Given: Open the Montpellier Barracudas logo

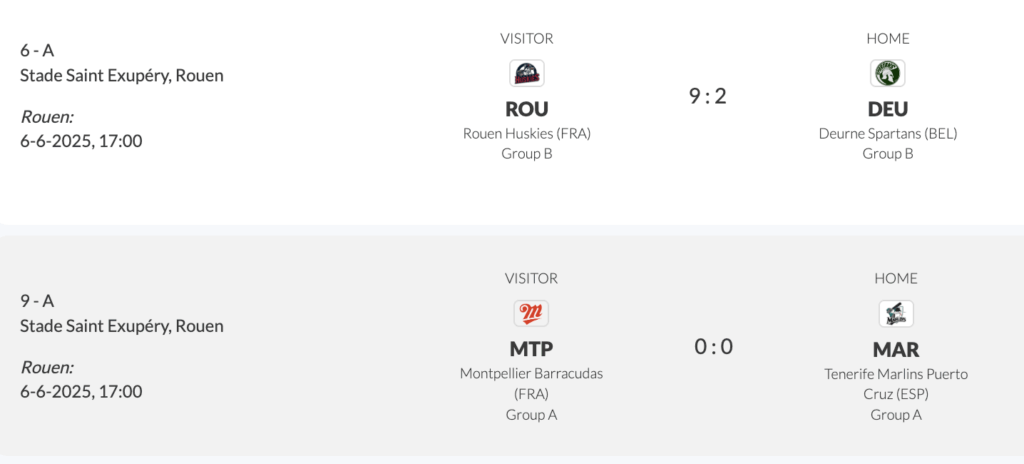Looking at the screenshot, I should point(531,313).
